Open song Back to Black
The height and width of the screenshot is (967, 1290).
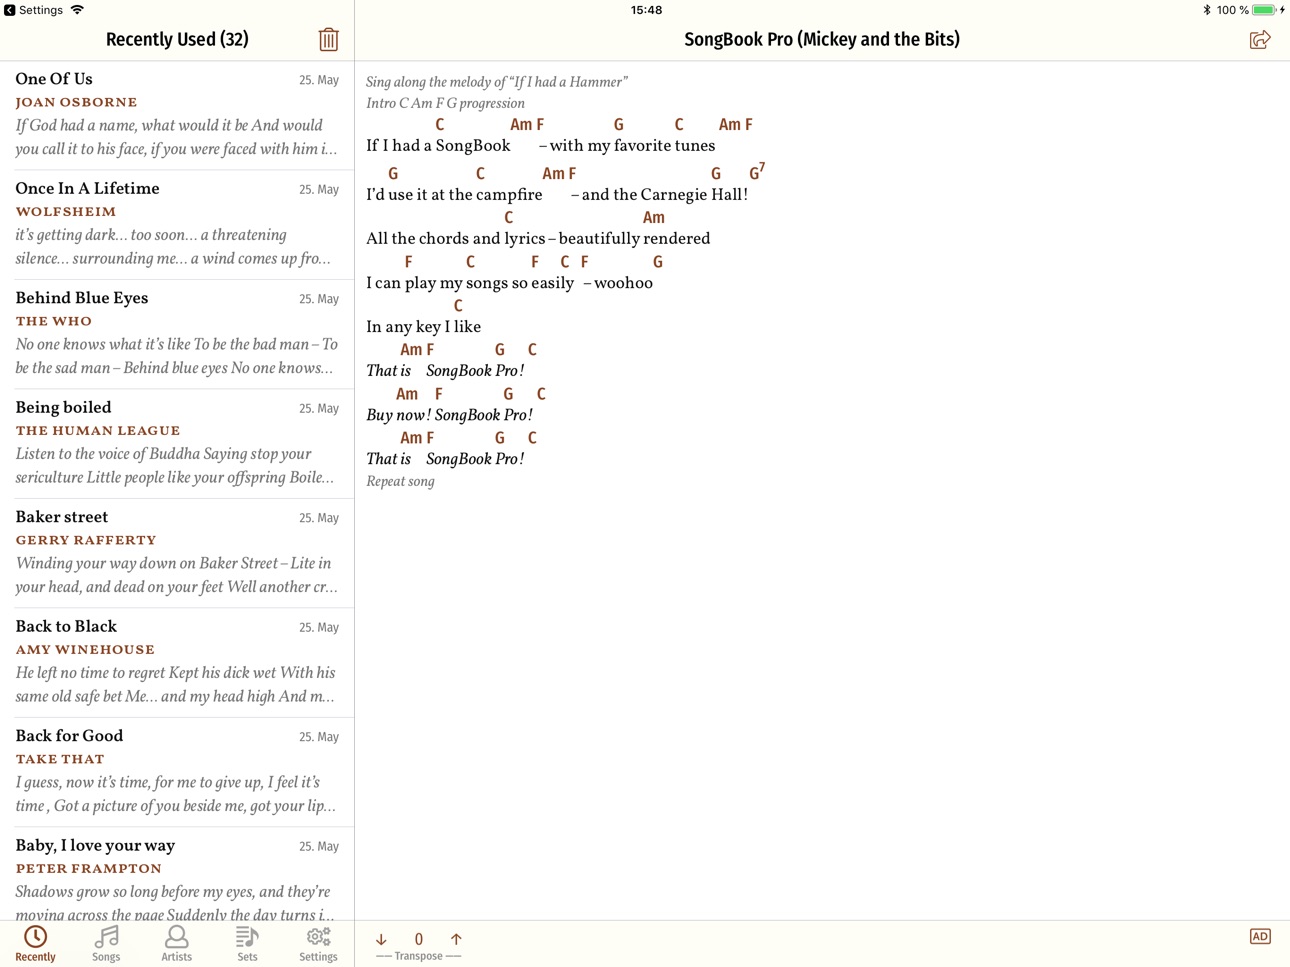(x=177, y=663)
